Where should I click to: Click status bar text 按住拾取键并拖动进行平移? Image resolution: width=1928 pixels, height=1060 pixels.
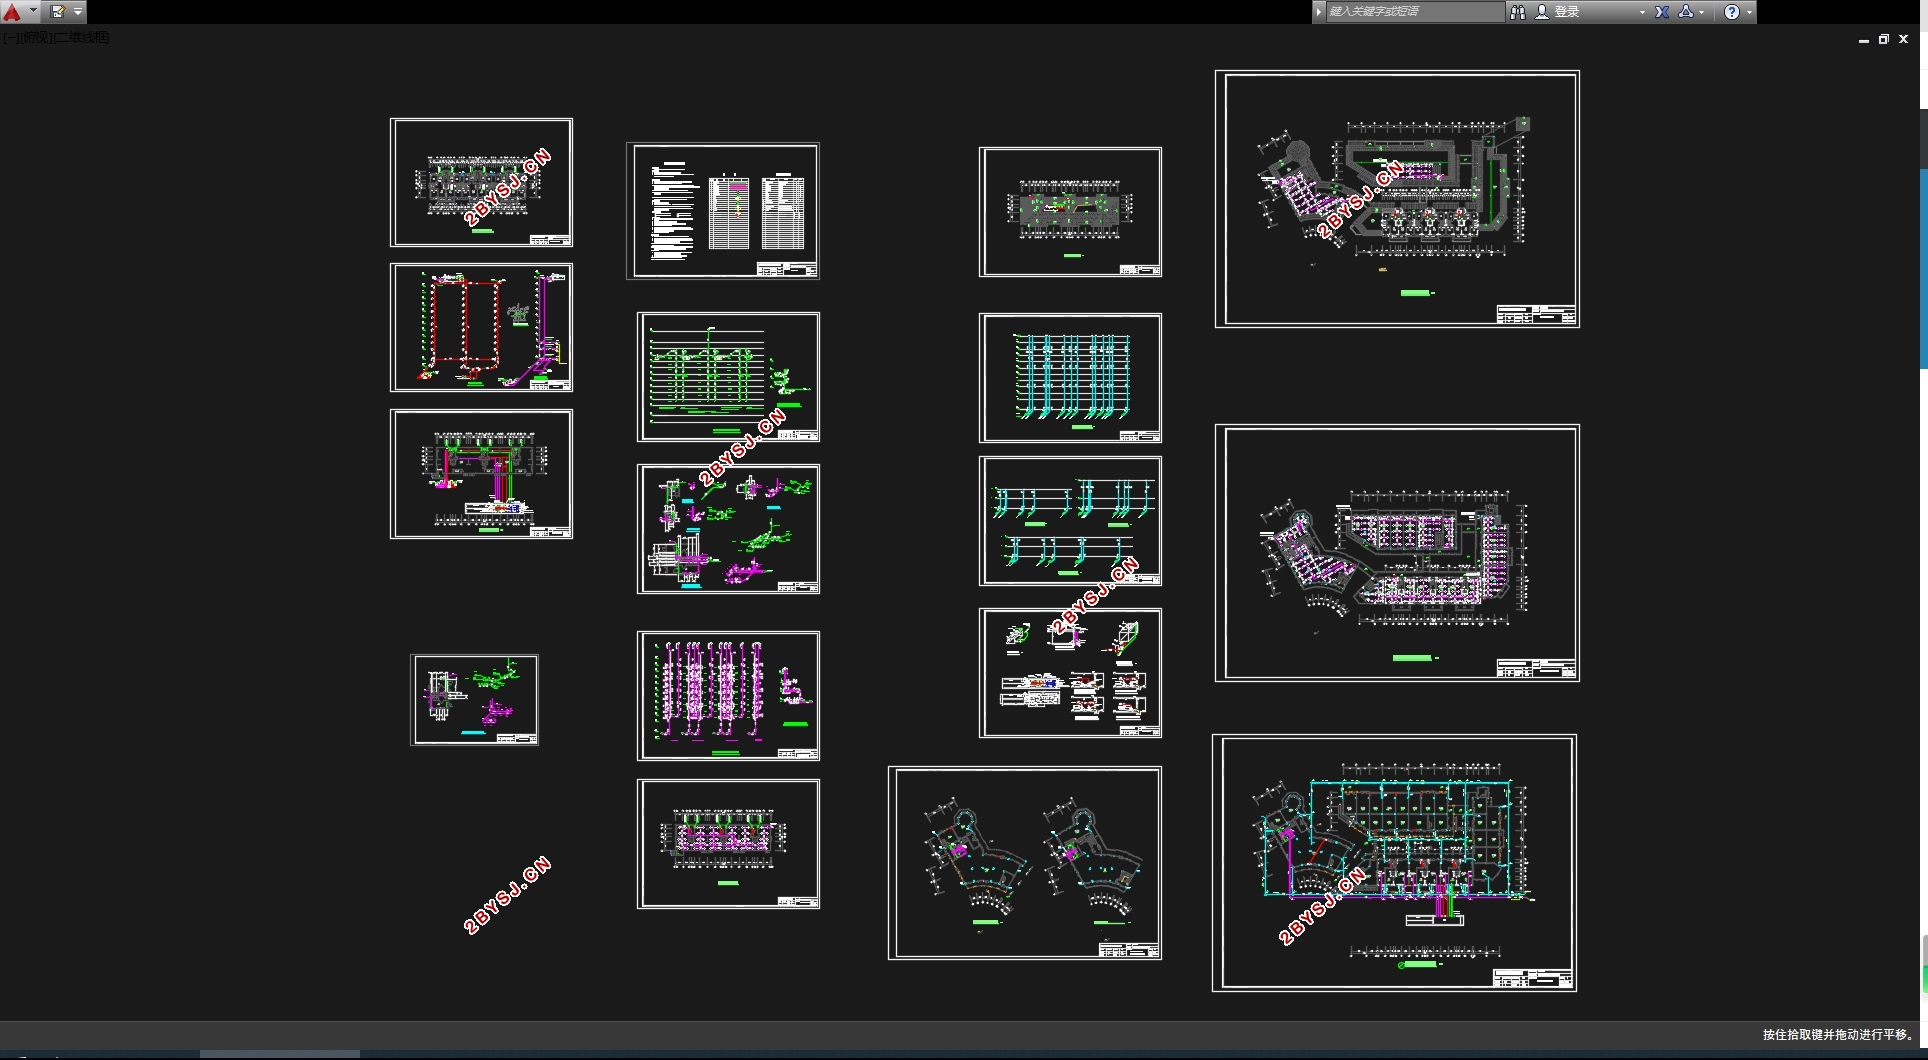coord(1838,1035)
